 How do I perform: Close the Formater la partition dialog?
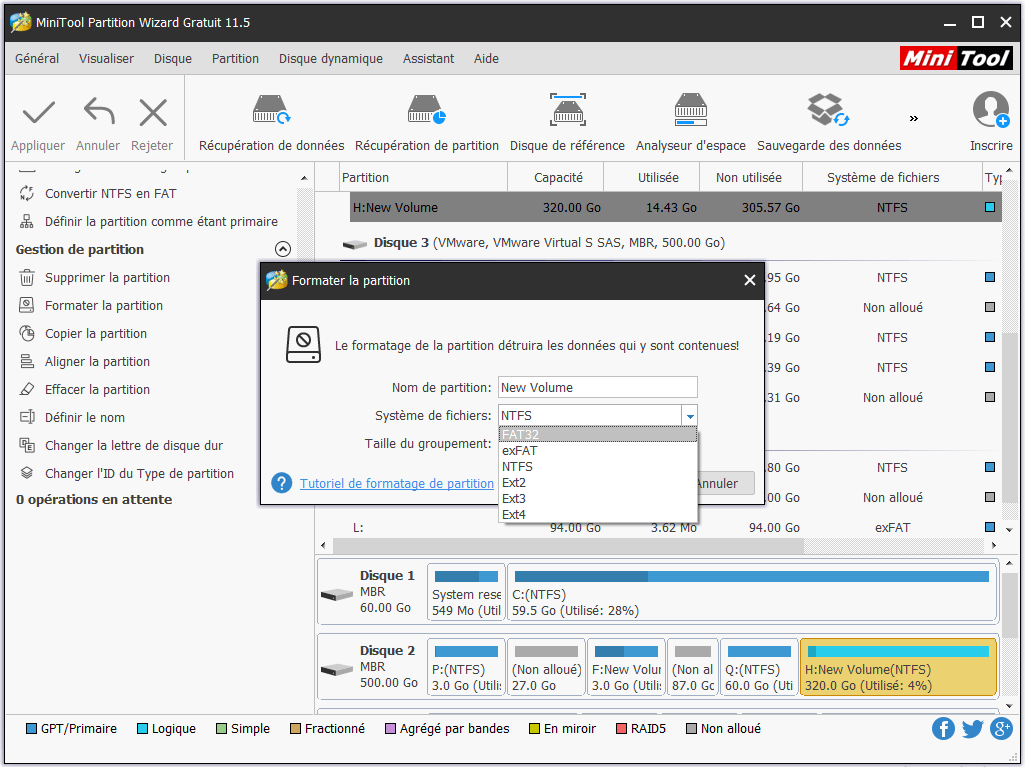coord(750,280)
